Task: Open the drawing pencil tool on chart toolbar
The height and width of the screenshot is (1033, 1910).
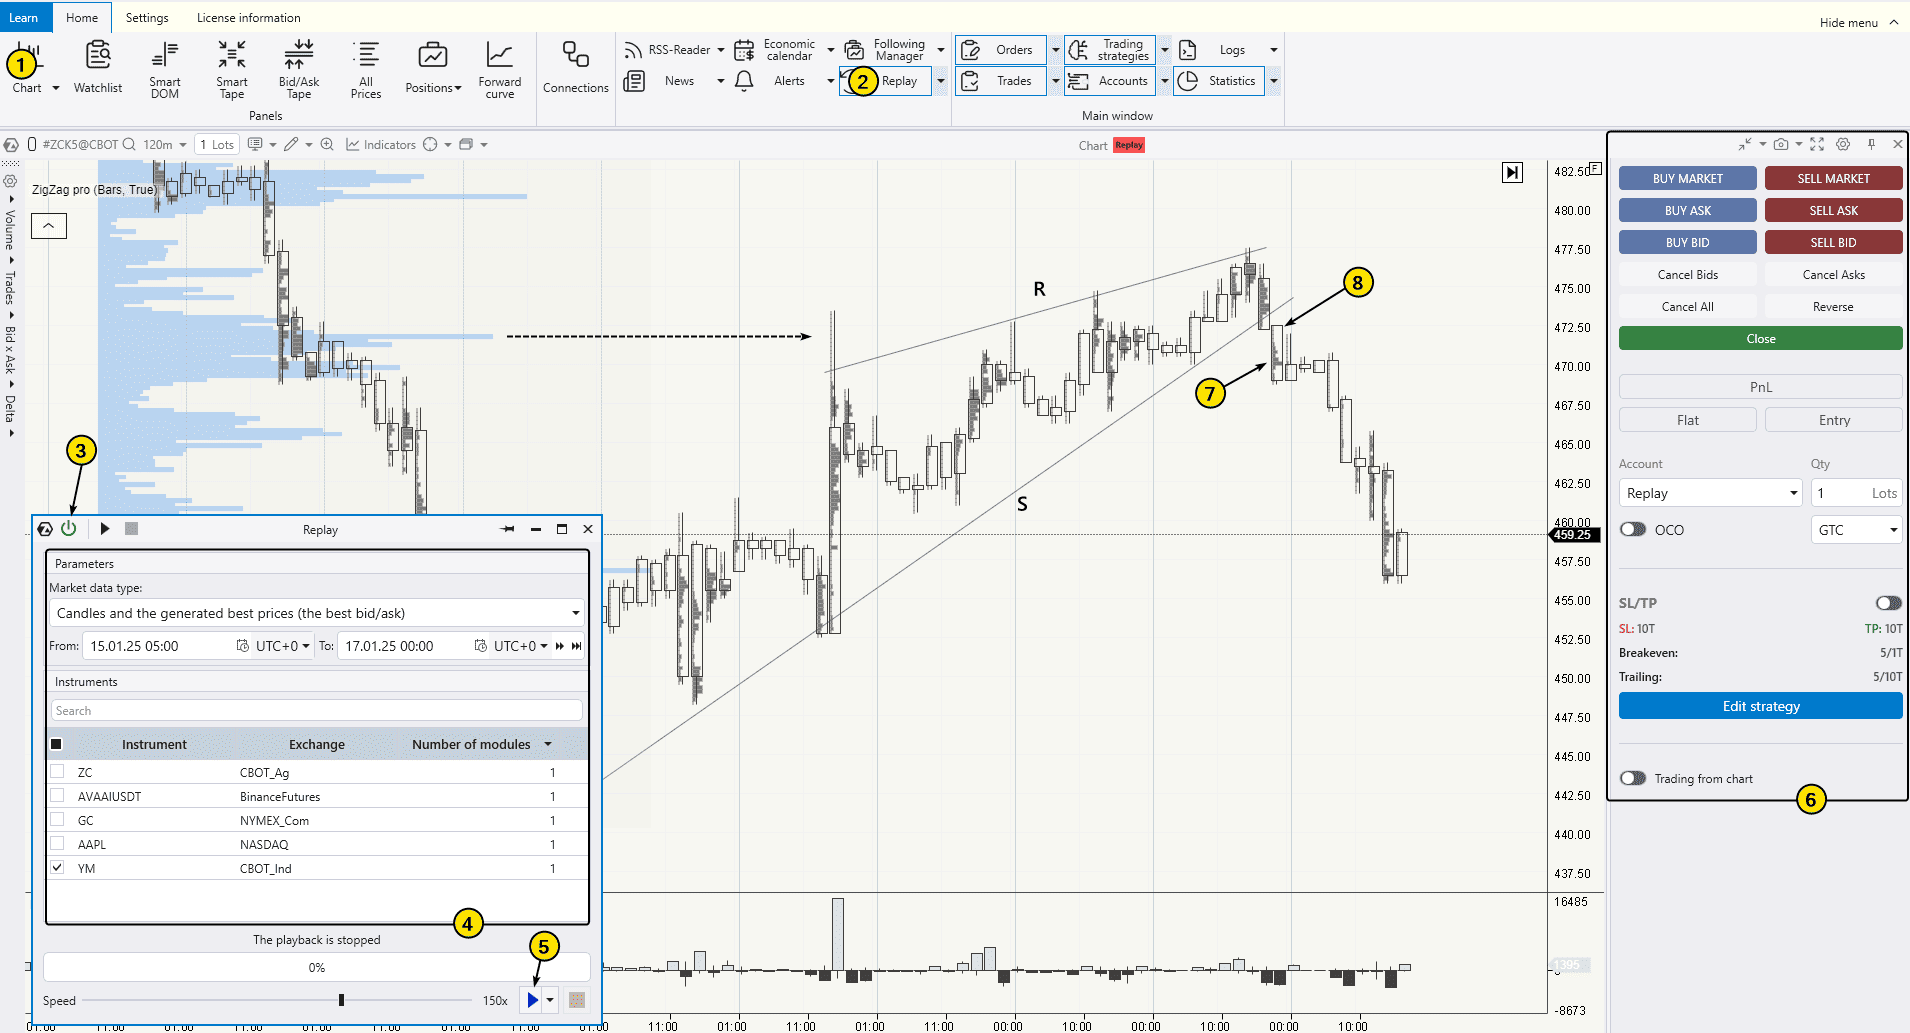Action: point(291,144)
